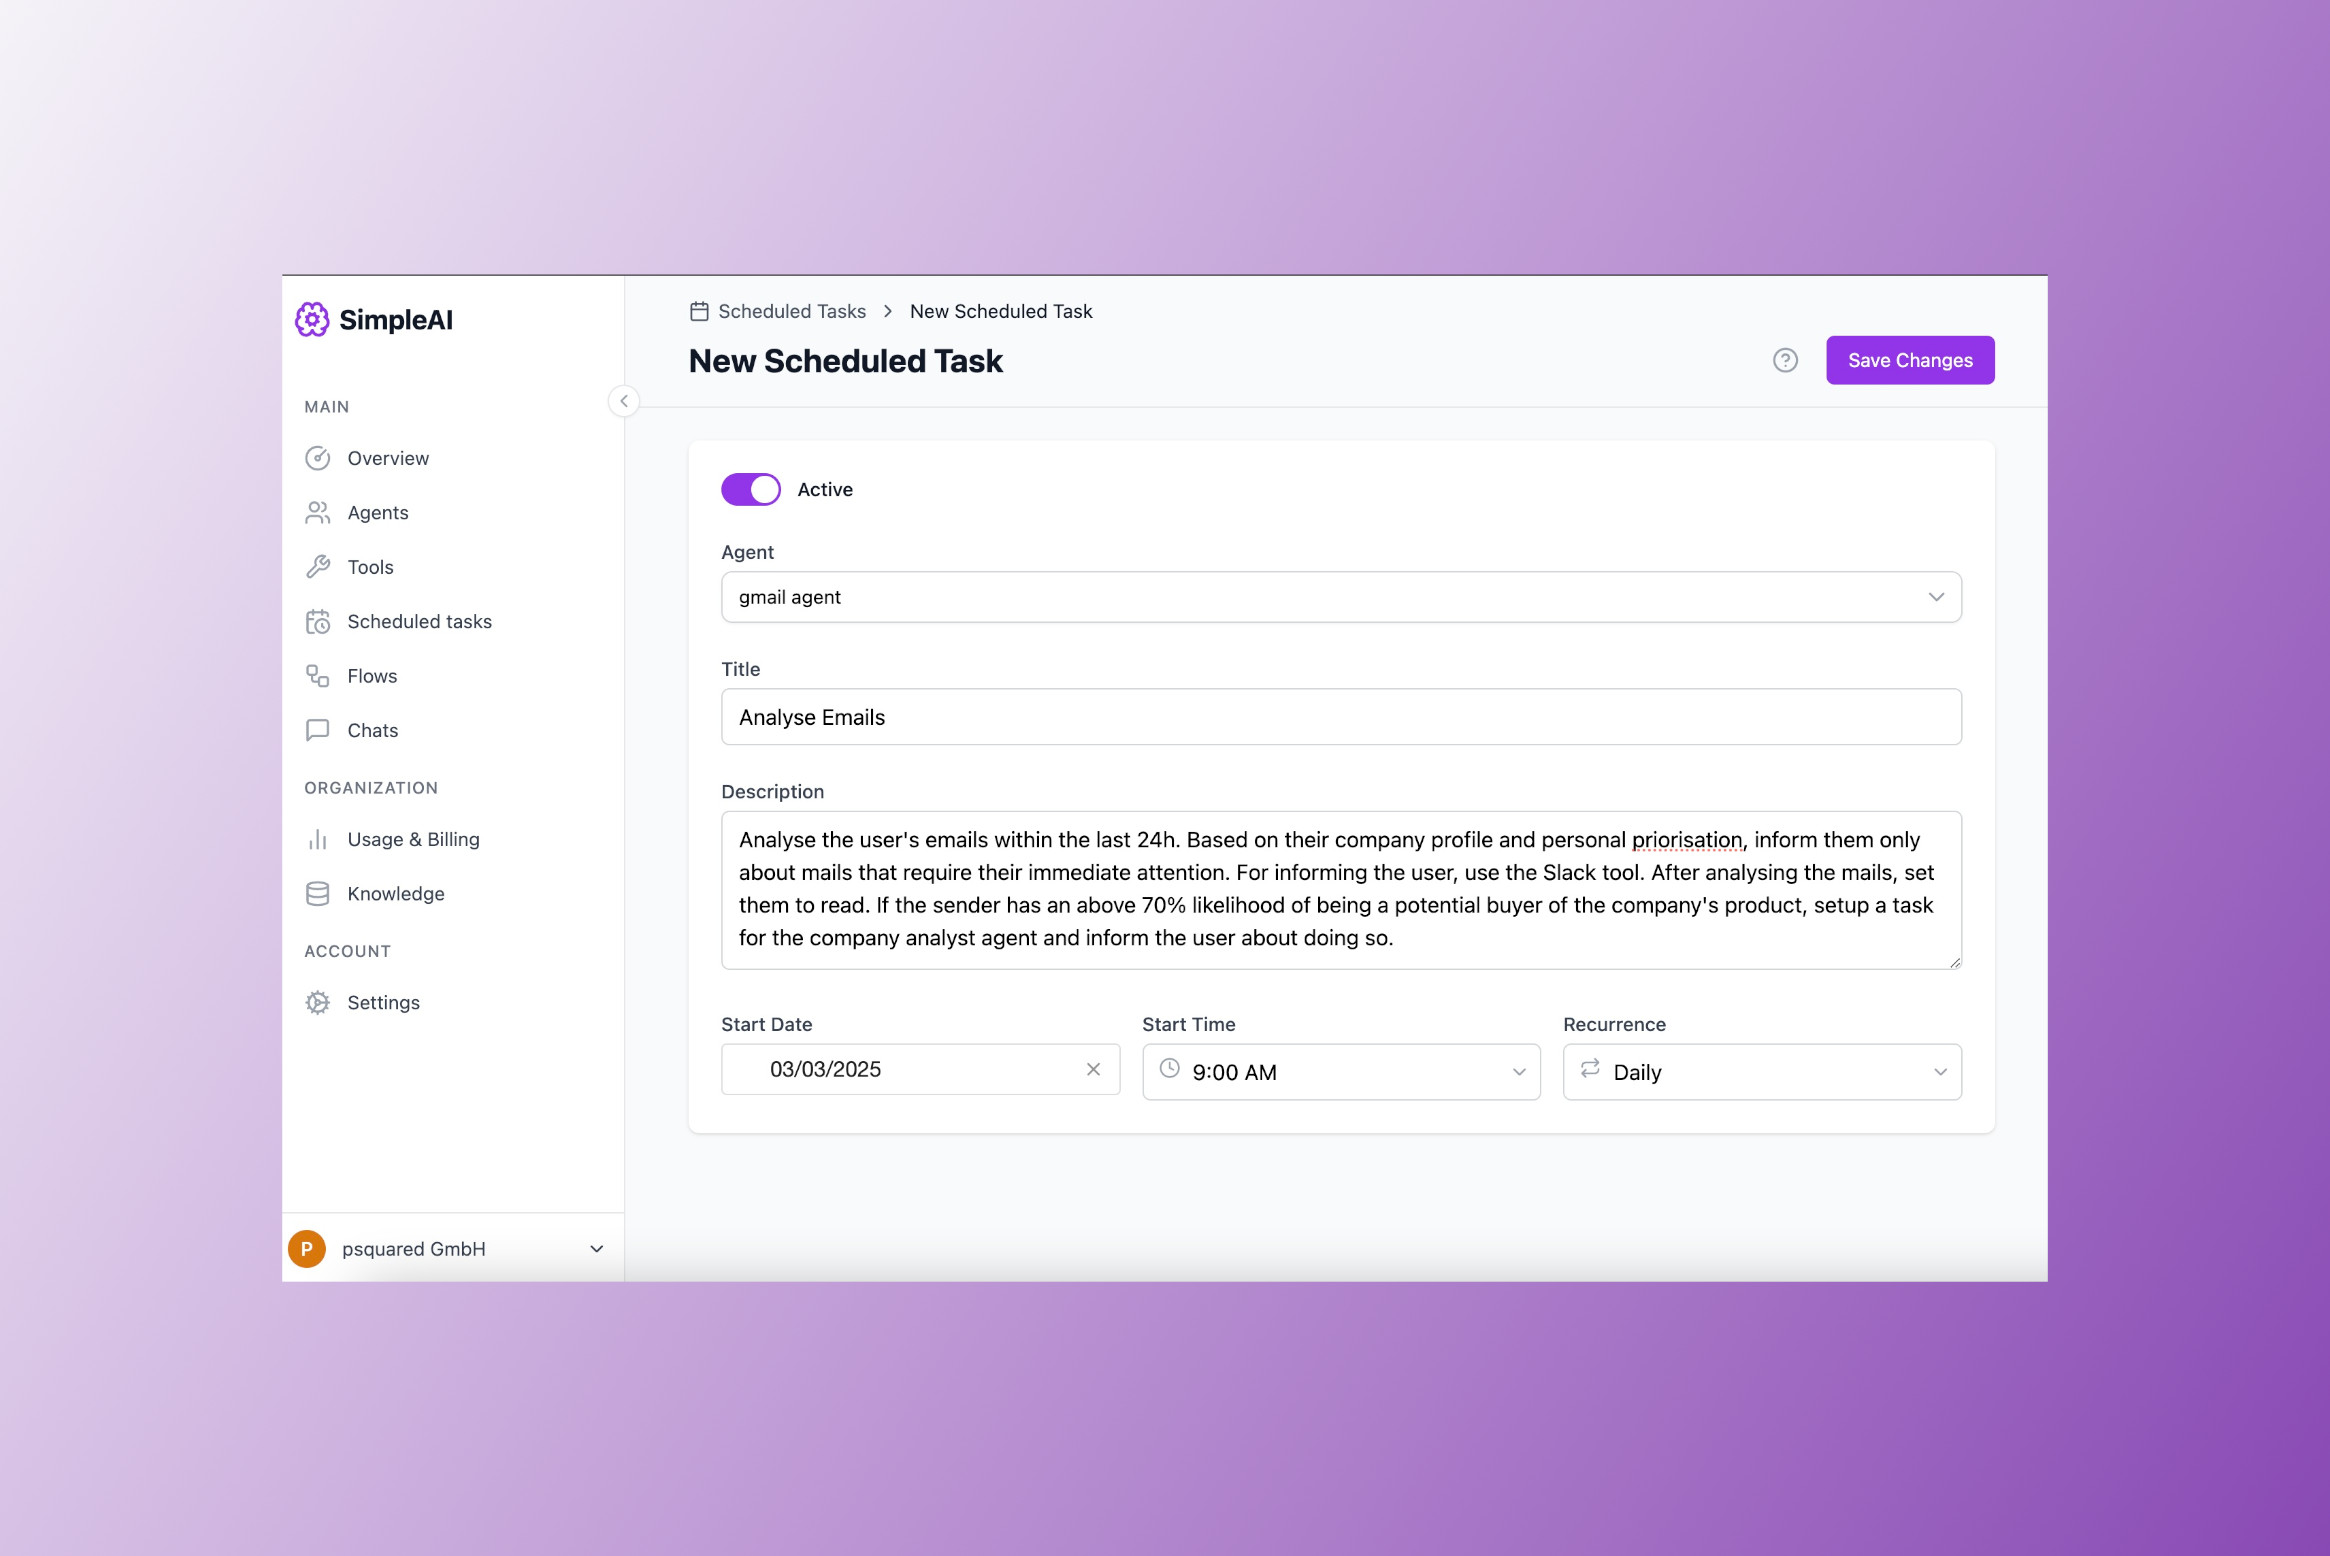Click the New Scheduled Task breadcrumb
The width and height of the screenshot is (2330, 1556).
[1001, 311]
